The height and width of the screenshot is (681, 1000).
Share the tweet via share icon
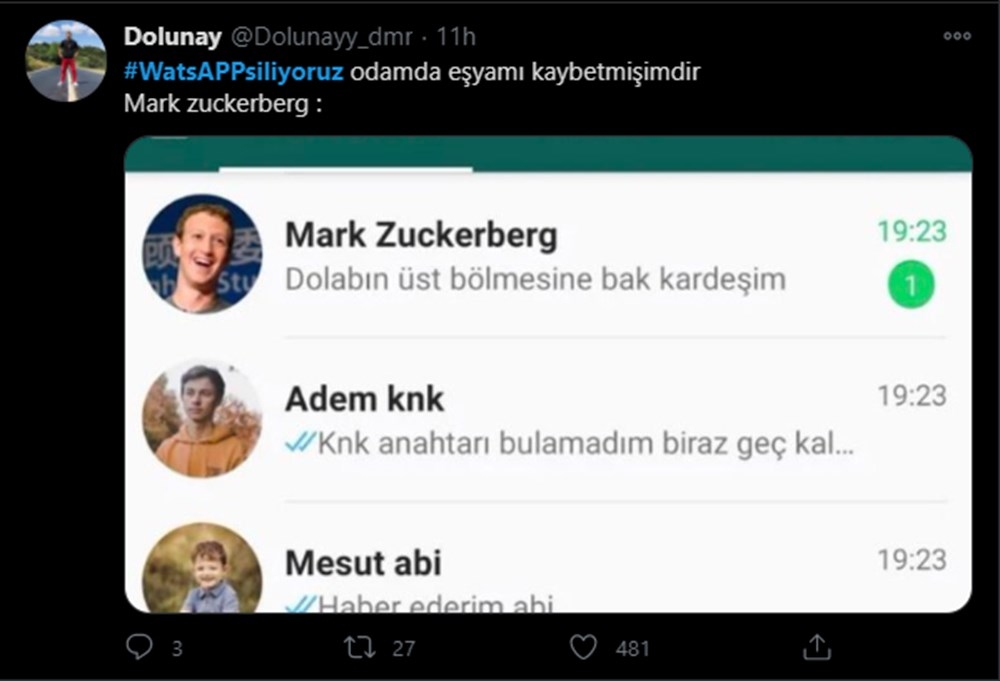pyautogui.click(x=817, y=647)
